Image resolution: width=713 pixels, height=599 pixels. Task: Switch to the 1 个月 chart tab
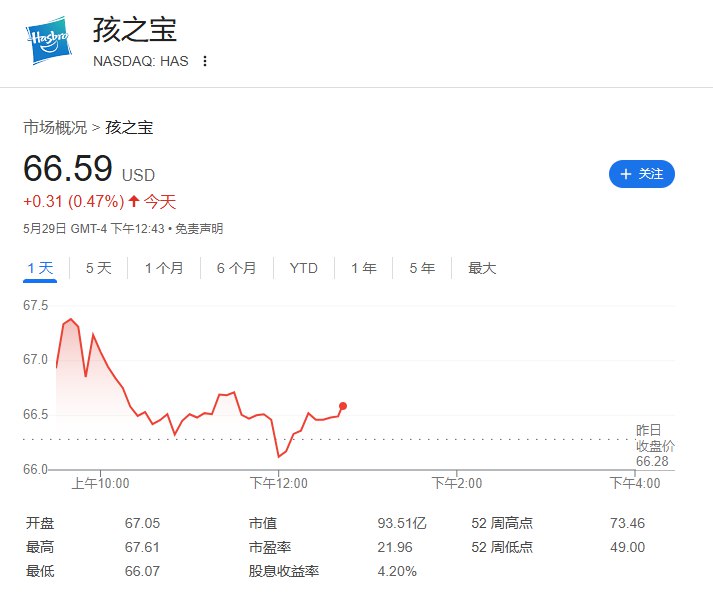[x=164, y=268]
